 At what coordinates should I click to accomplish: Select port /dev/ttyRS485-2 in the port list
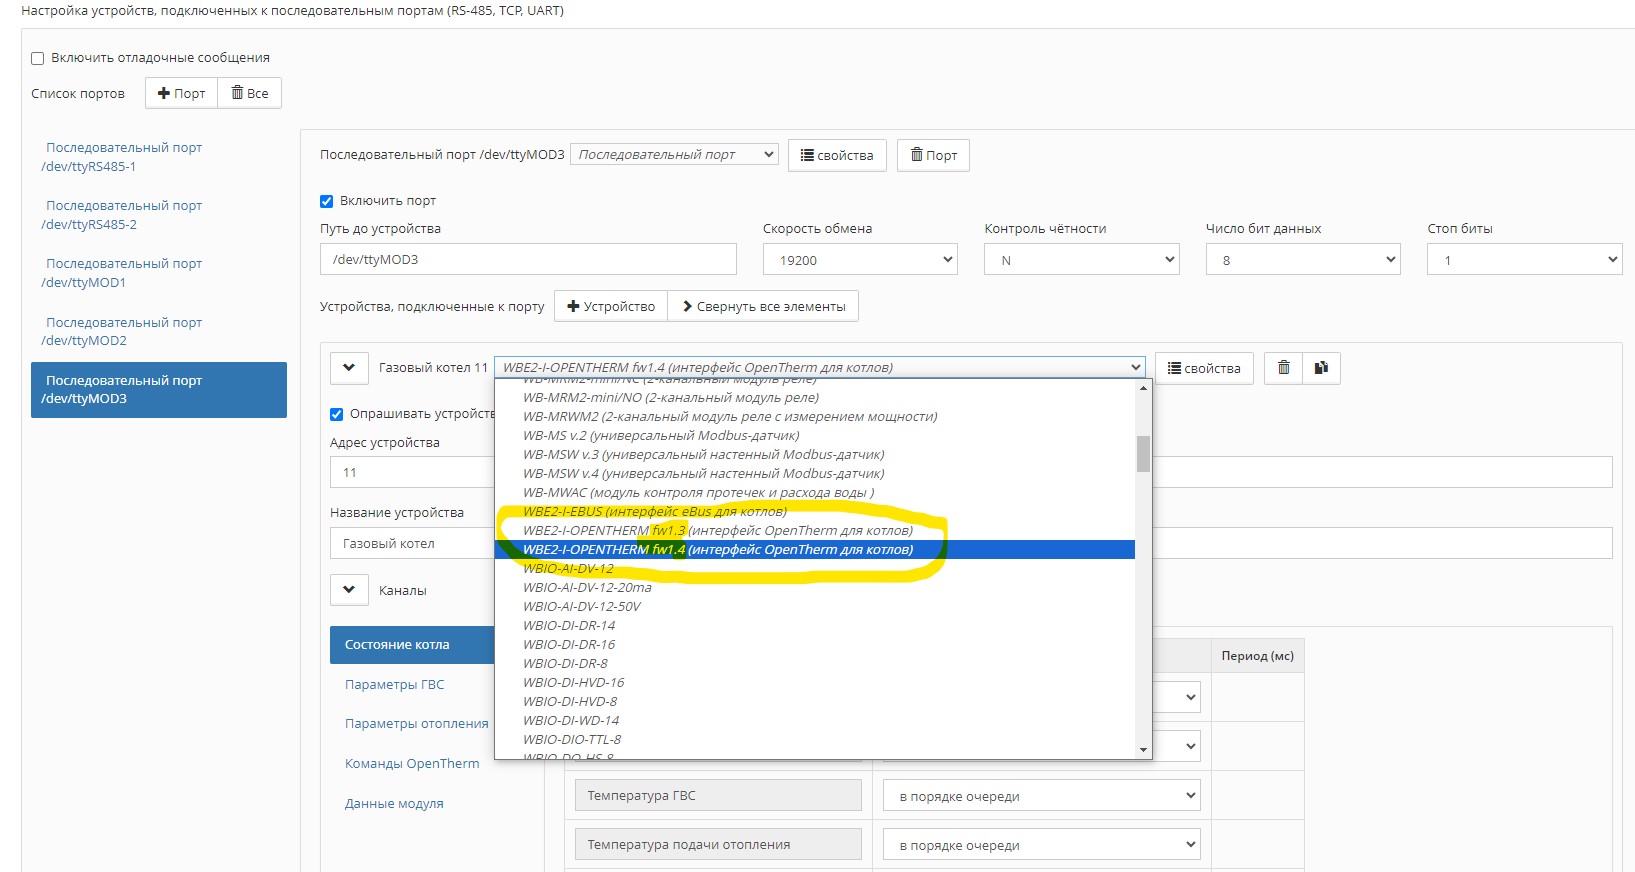[159, 215]
